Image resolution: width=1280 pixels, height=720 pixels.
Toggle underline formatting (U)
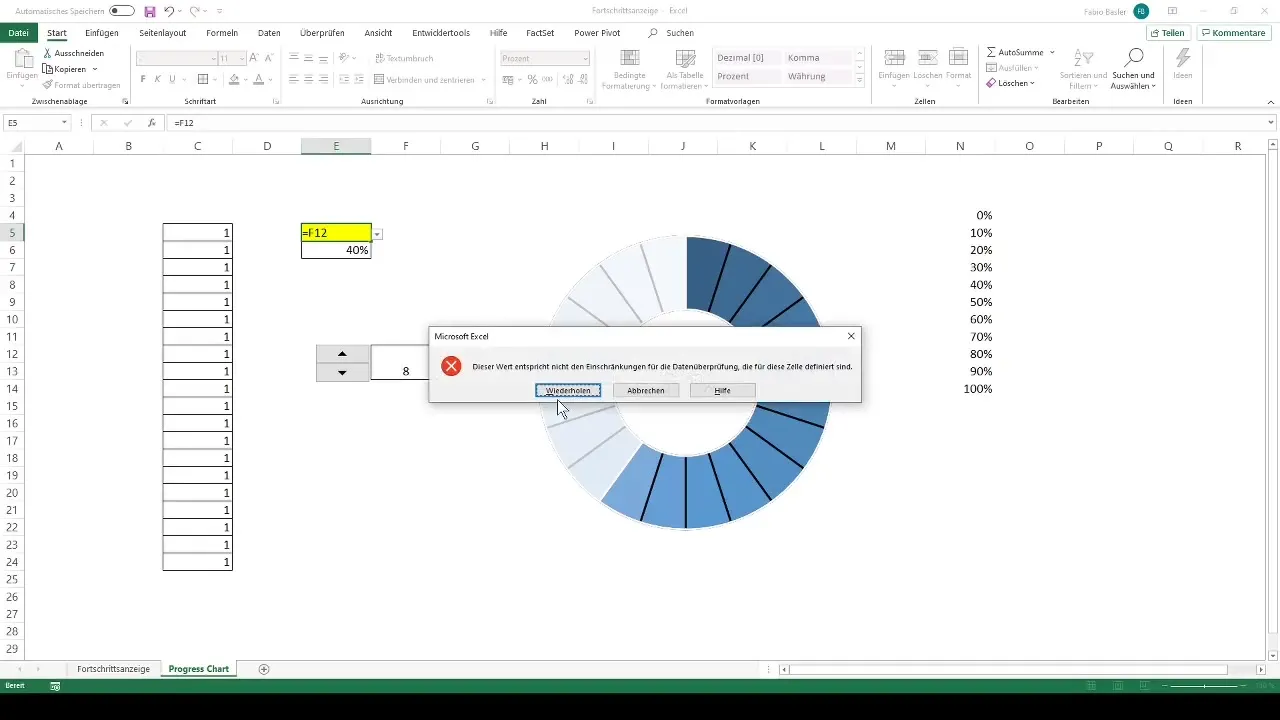click(172, 79)
